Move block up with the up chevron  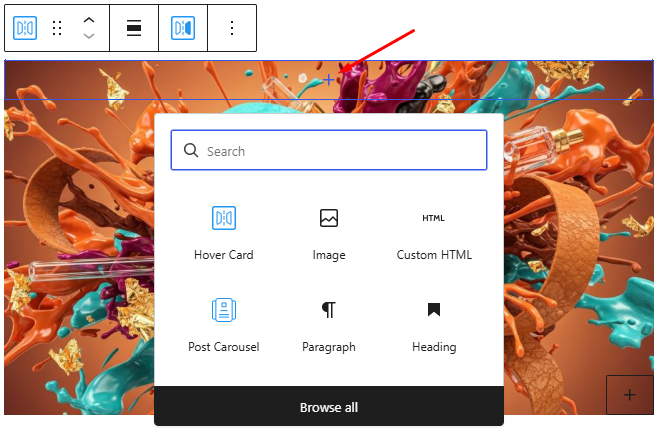coord(89,20)
